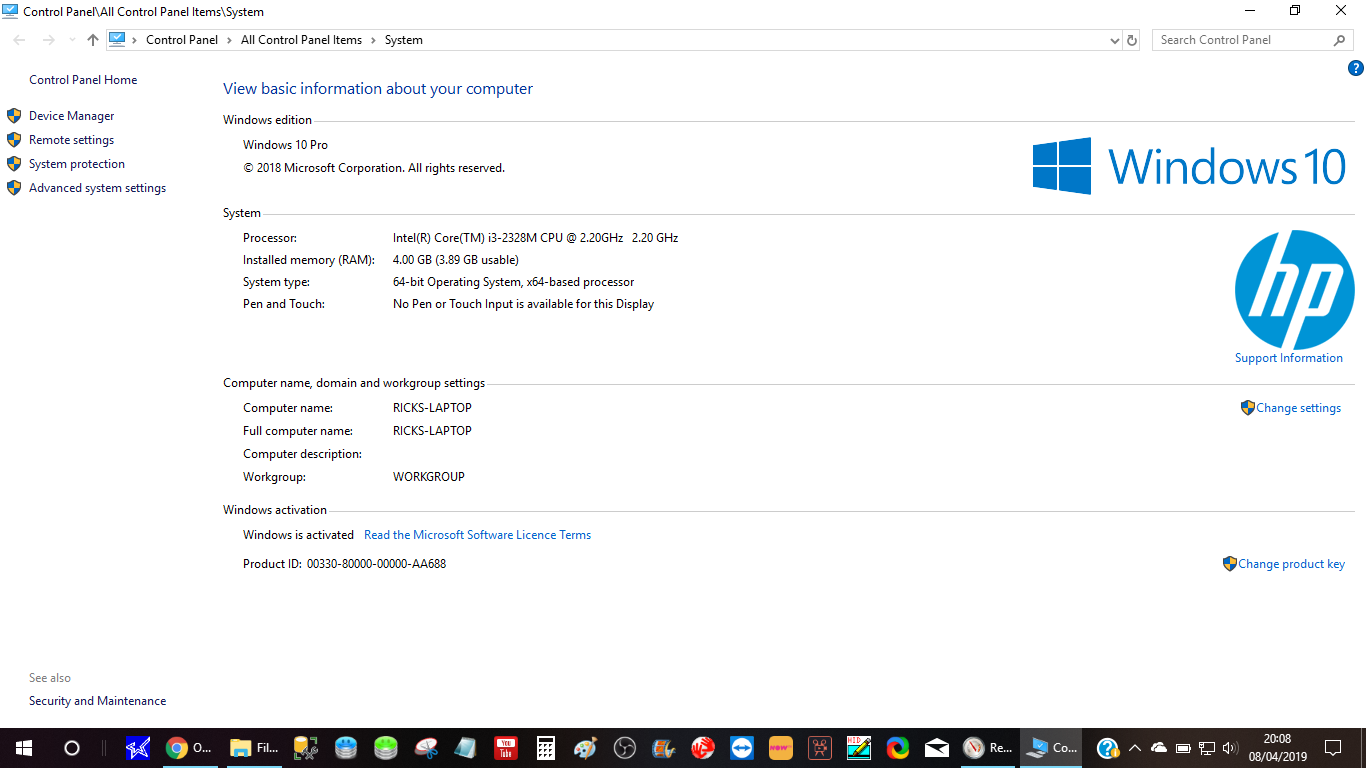Open the Mail envelope icon in taskbar

tap(936, 748)
